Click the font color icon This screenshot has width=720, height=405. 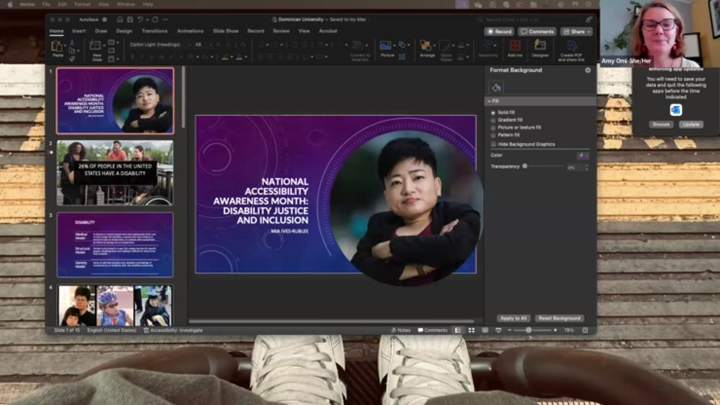click(239, 57)
